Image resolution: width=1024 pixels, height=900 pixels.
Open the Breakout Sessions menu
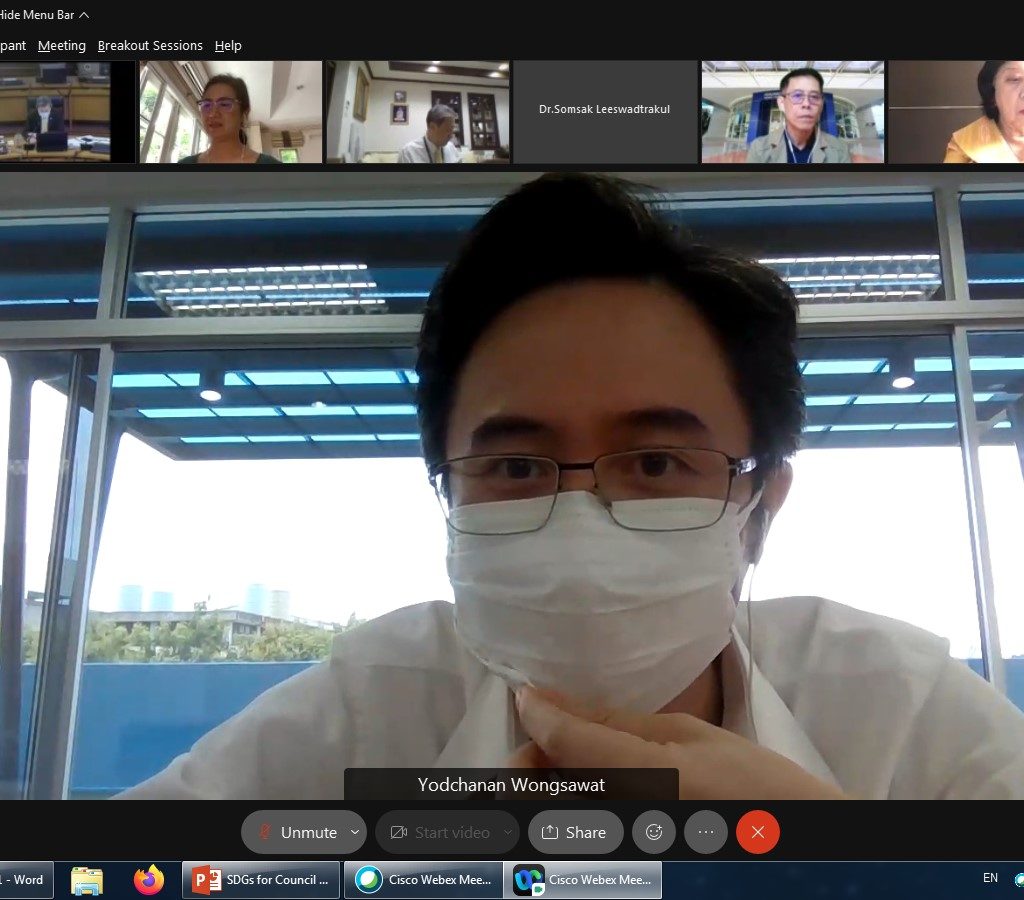pyautogui.click(x=150, y=46)
